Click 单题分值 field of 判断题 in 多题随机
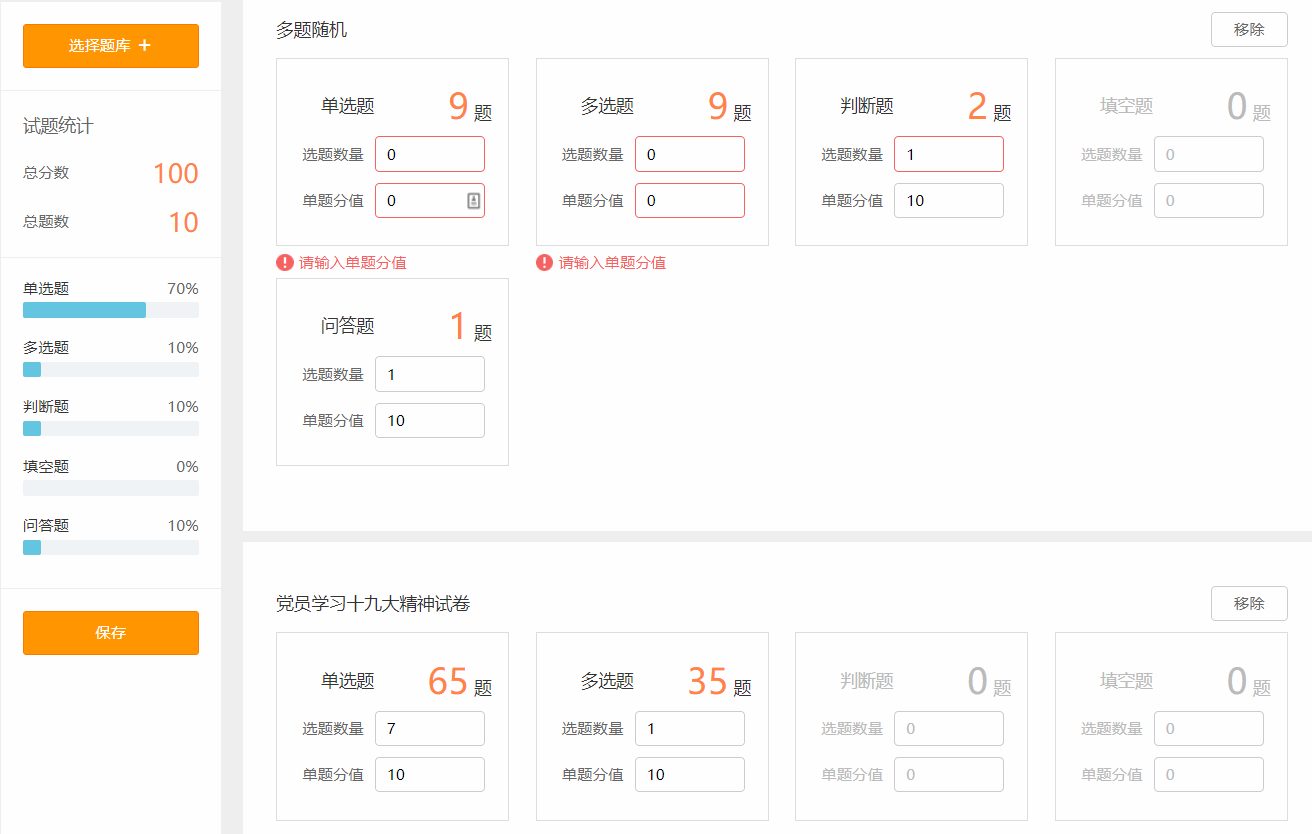Viewport: 1312px width, 834px height. 948,201
